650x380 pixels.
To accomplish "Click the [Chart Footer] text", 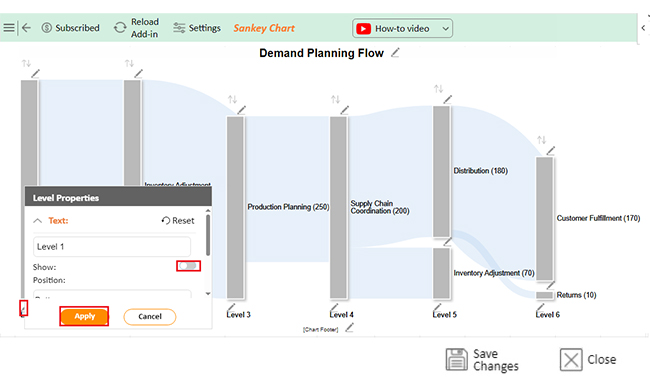I will click(320, 329).
